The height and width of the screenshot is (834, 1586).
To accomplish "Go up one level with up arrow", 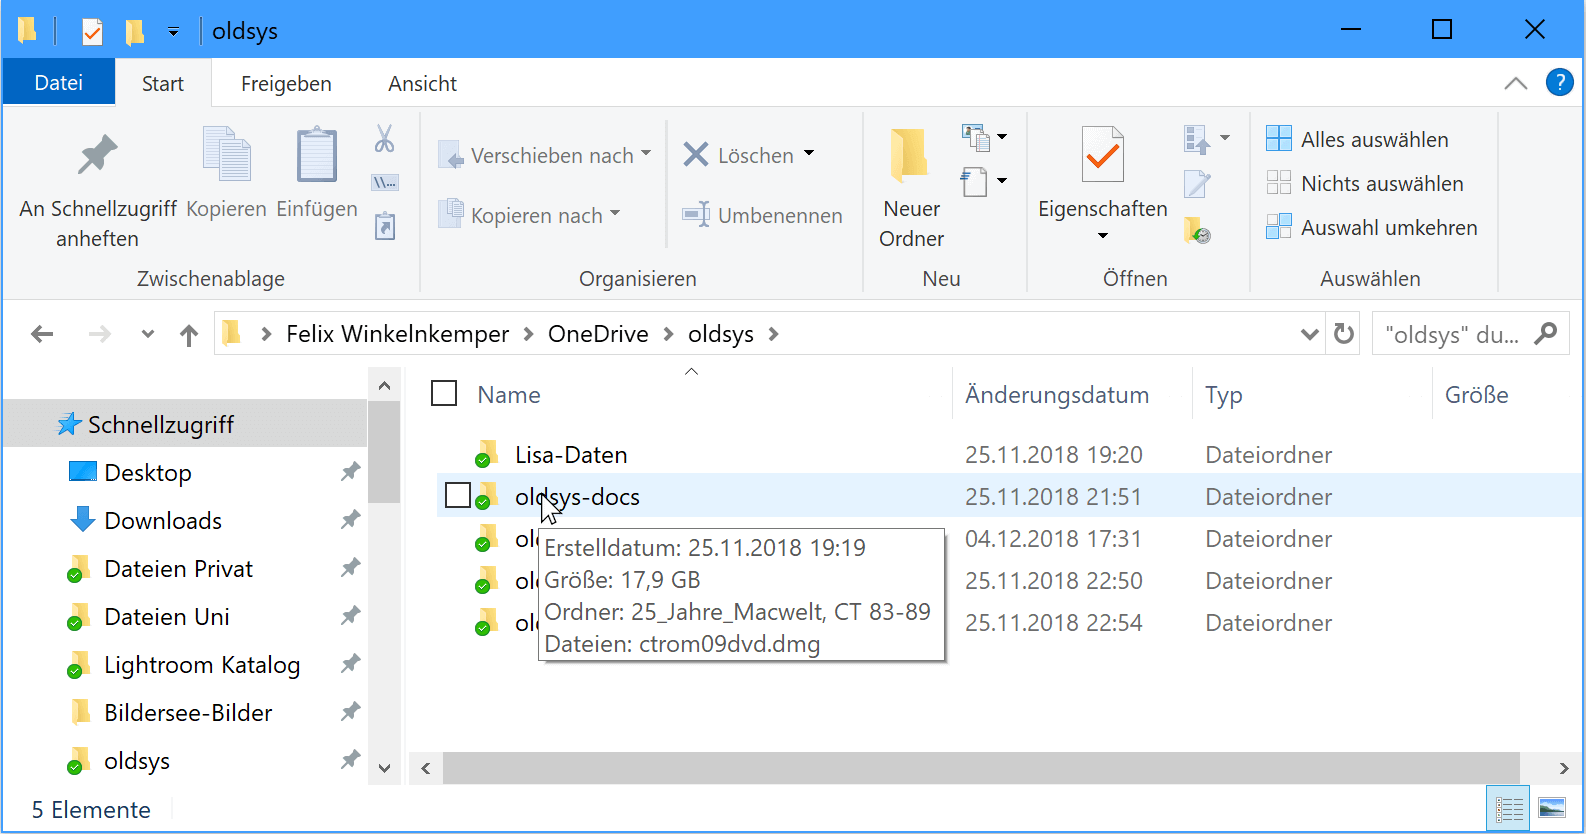I will click(189, 335).
